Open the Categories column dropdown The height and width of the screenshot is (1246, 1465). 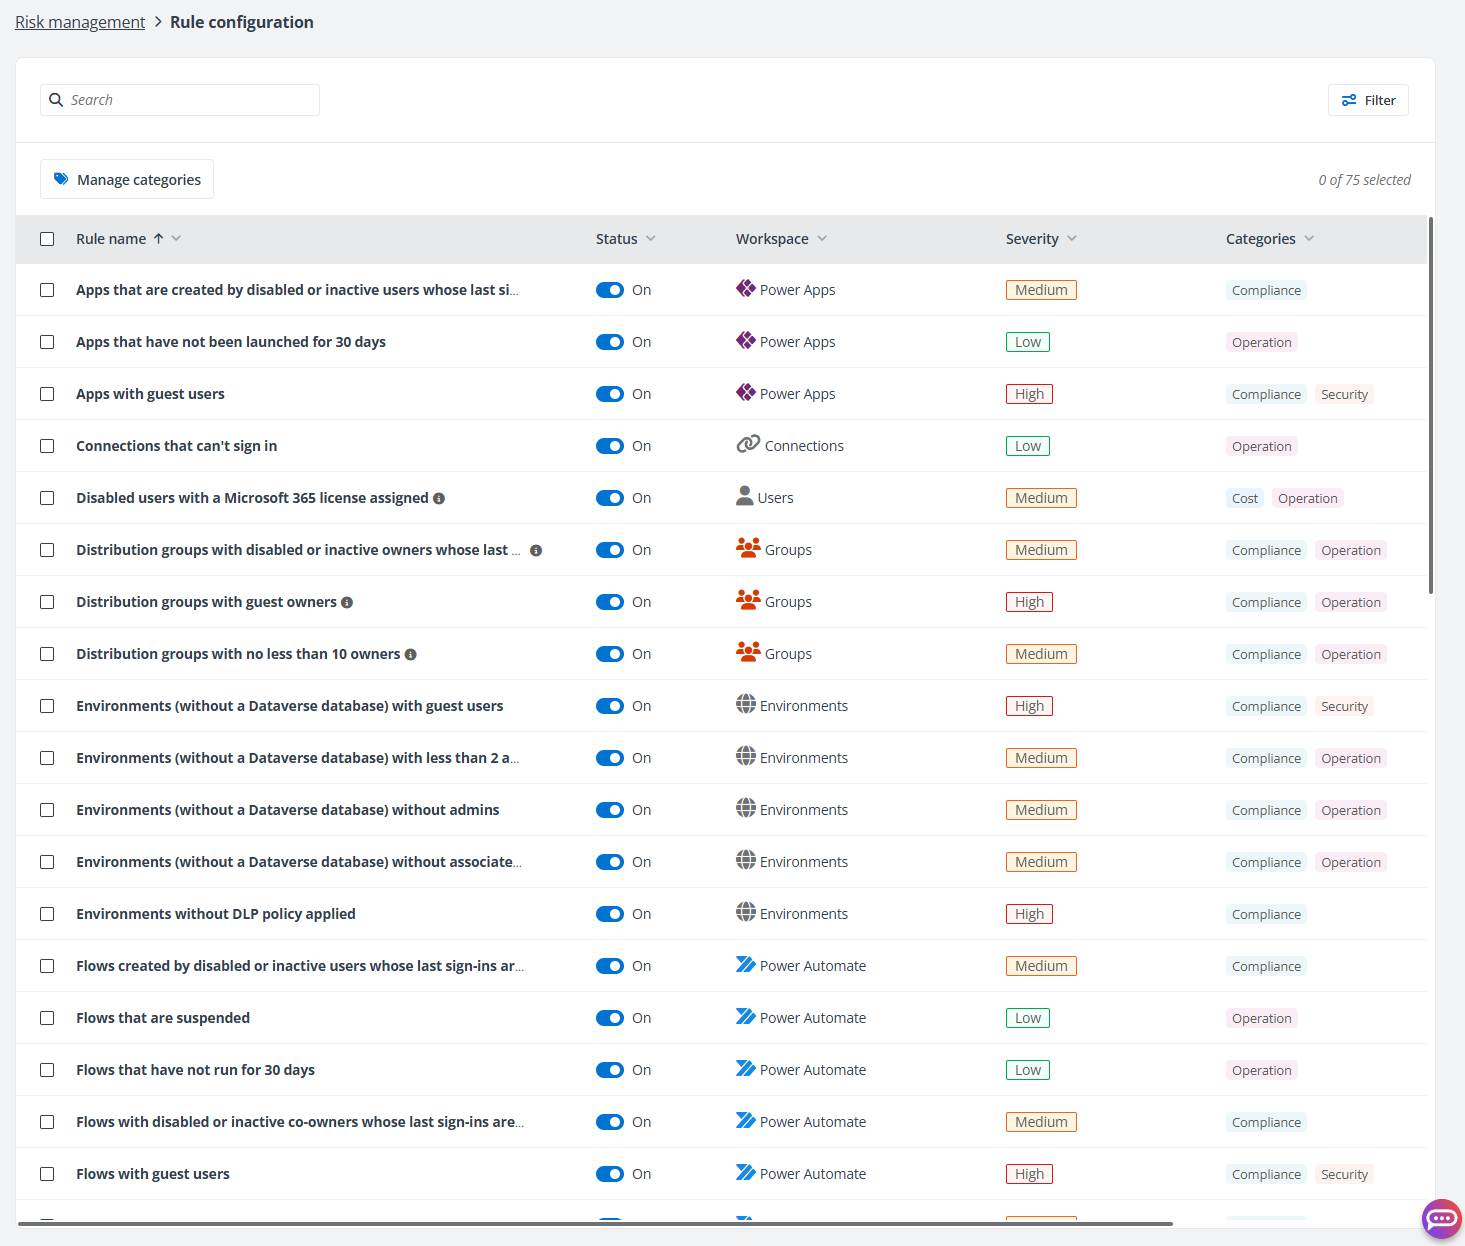[x=1310, y=238]
